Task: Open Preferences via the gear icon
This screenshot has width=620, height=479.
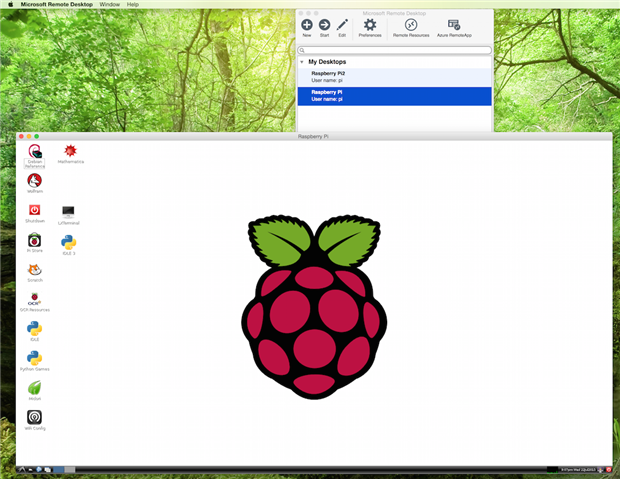Action: pyautogui.click(x=370, y=25)
